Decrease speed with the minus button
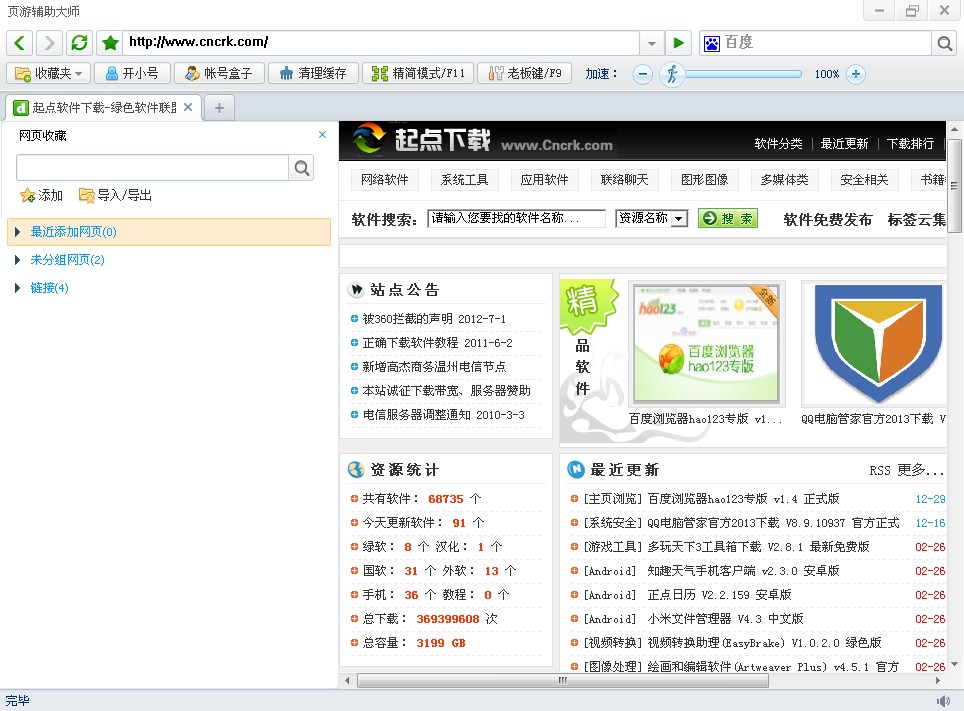This screenshot has height=711, width=964. tap(642, 74)
